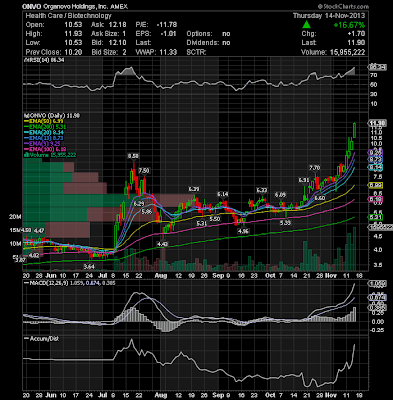Click the RSI(14) indicator label
Viewport: 393px width, 400px height.
44,60
